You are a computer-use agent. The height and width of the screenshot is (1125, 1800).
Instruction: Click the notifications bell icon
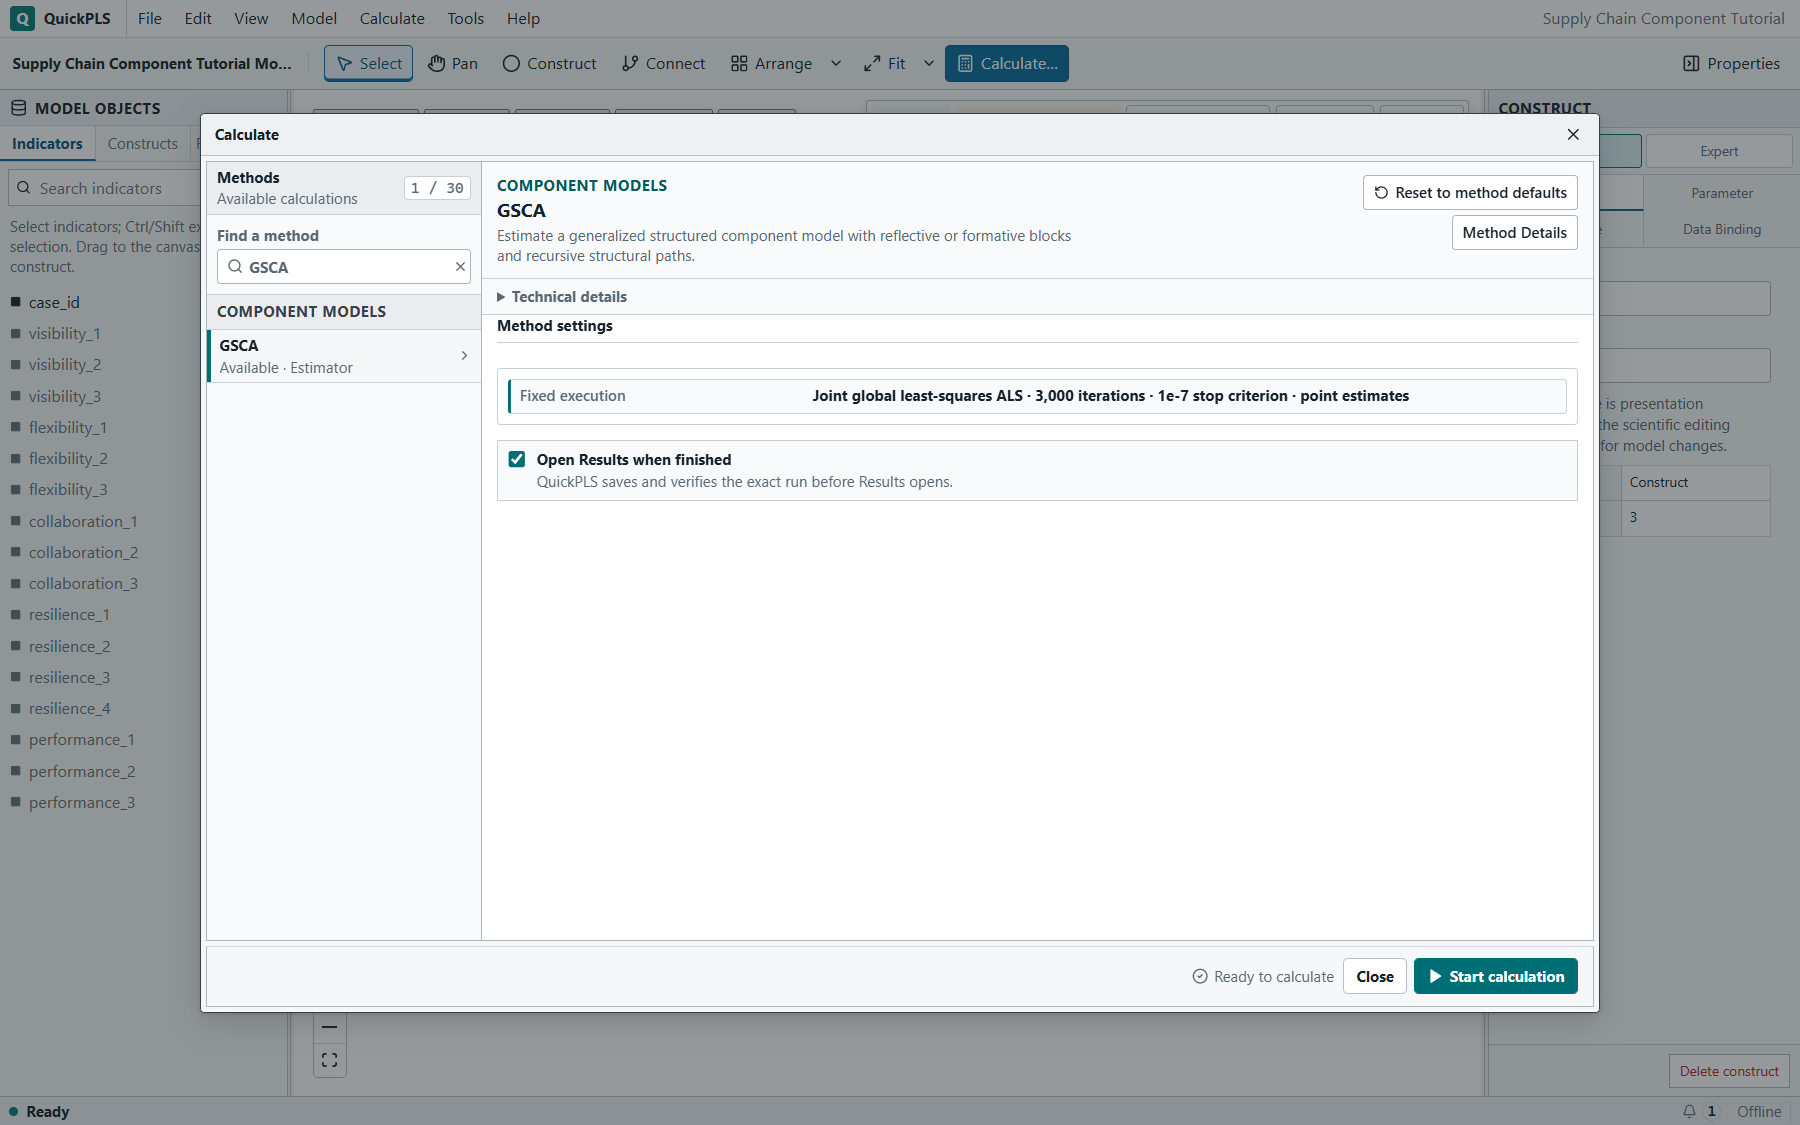(1689, 1111)
